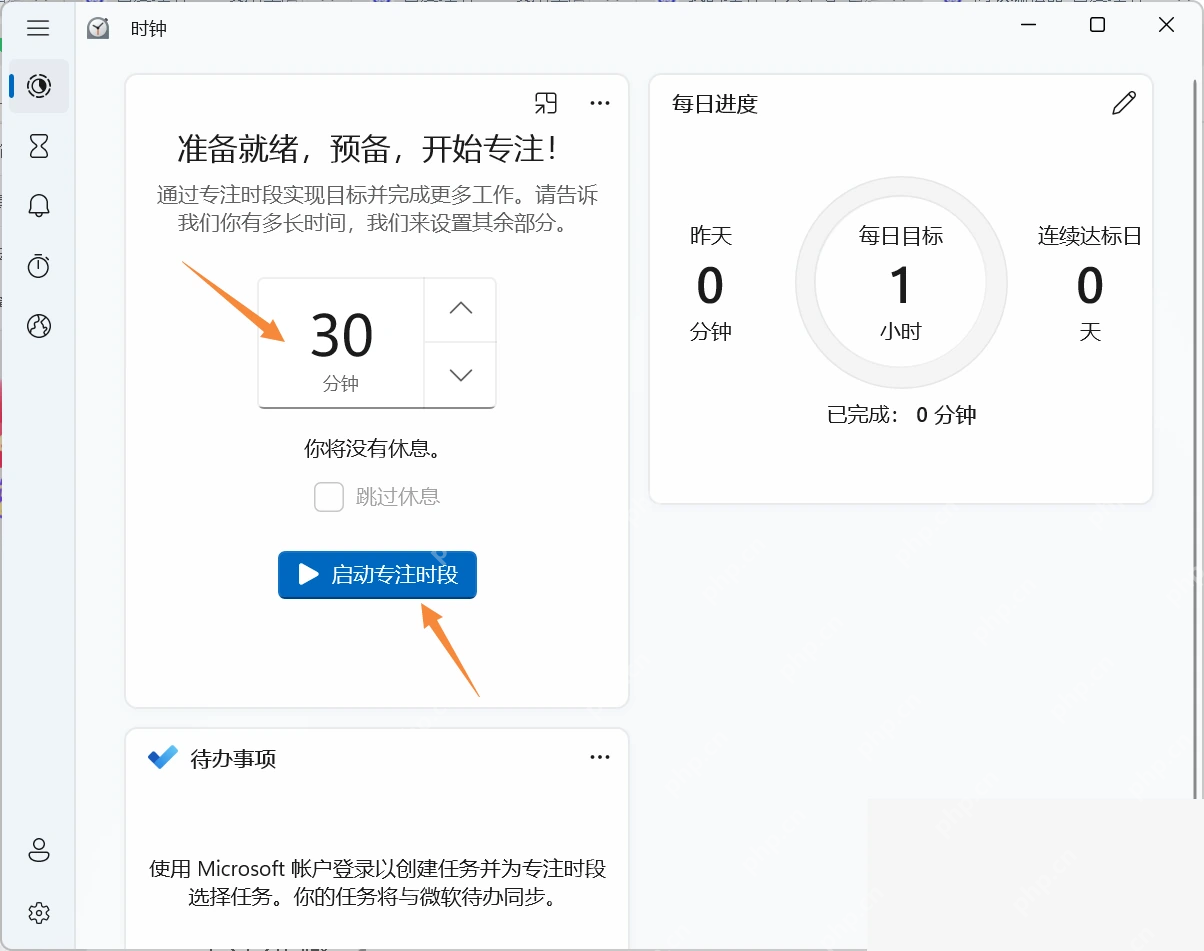Screen dimensions: 1204x951
Task: Toggle the 跳过休息 checkbox
Action: 329,497
